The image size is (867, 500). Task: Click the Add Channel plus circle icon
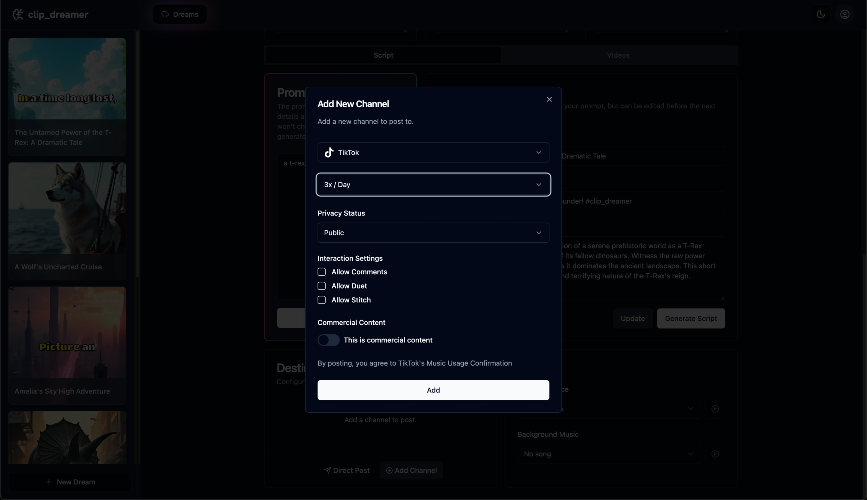click(x=389, y=471)
